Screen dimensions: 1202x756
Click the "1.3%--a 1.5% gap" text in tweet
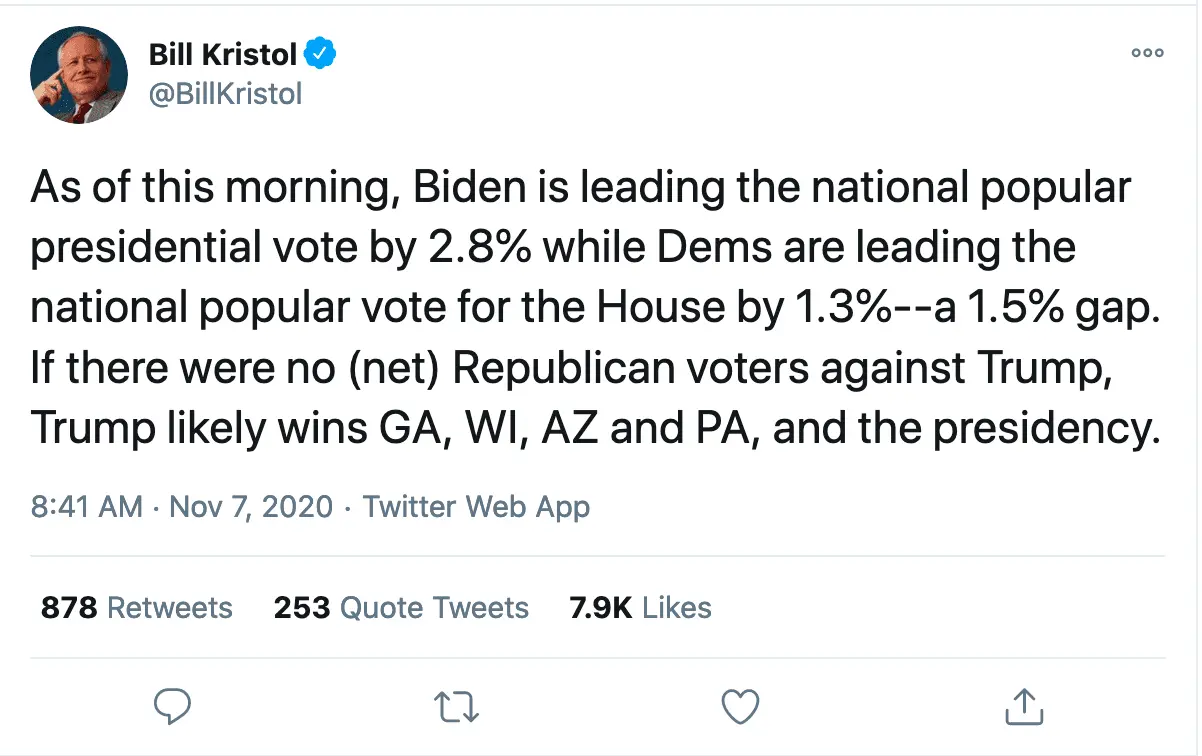[x=971, y=309]
